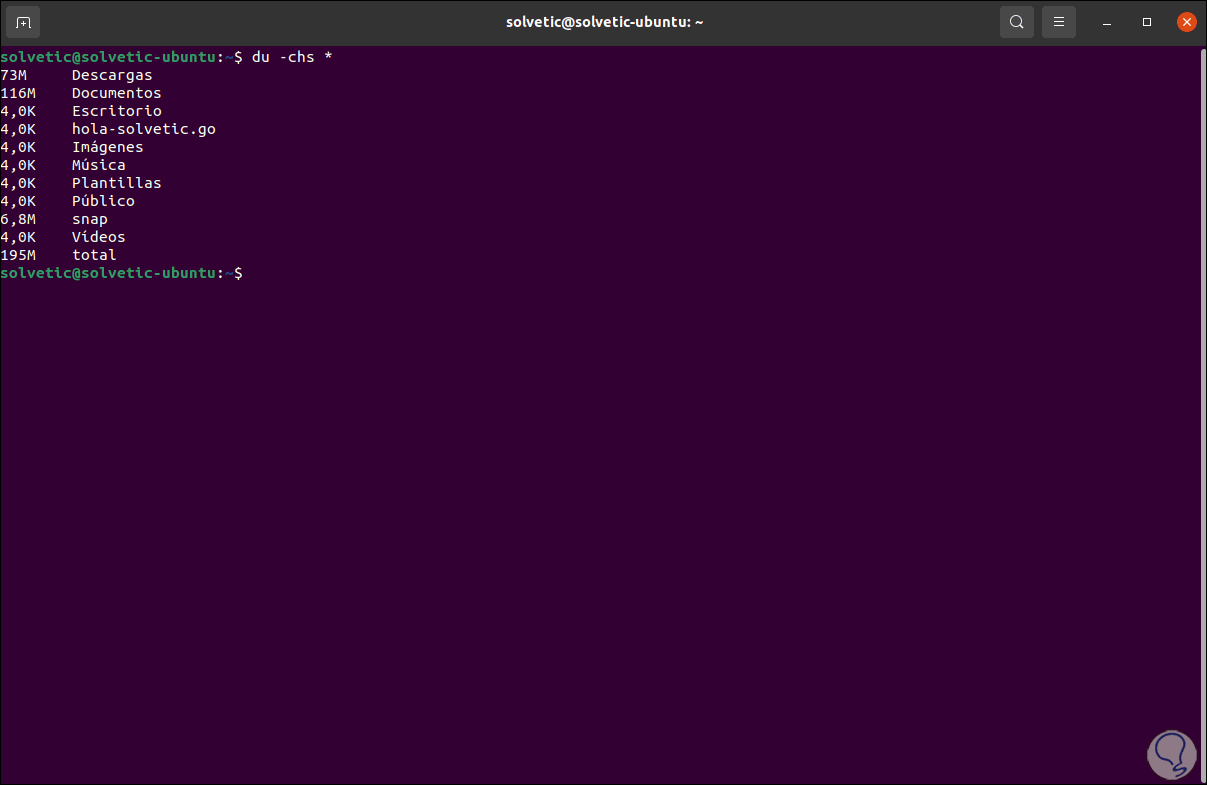Click the terminal scrollbar on the right
The width and height of the screenshot is (1207, 785).
1200,400
